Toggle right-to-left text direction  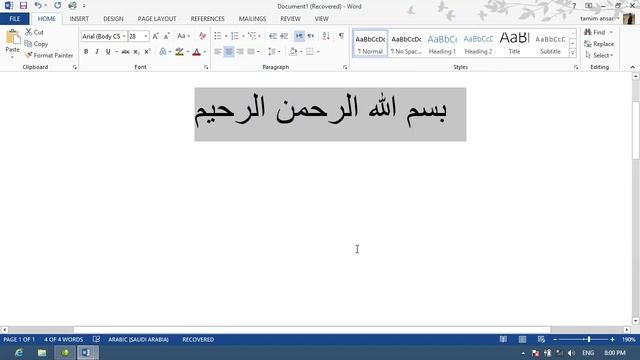click(x=311, y=36)
